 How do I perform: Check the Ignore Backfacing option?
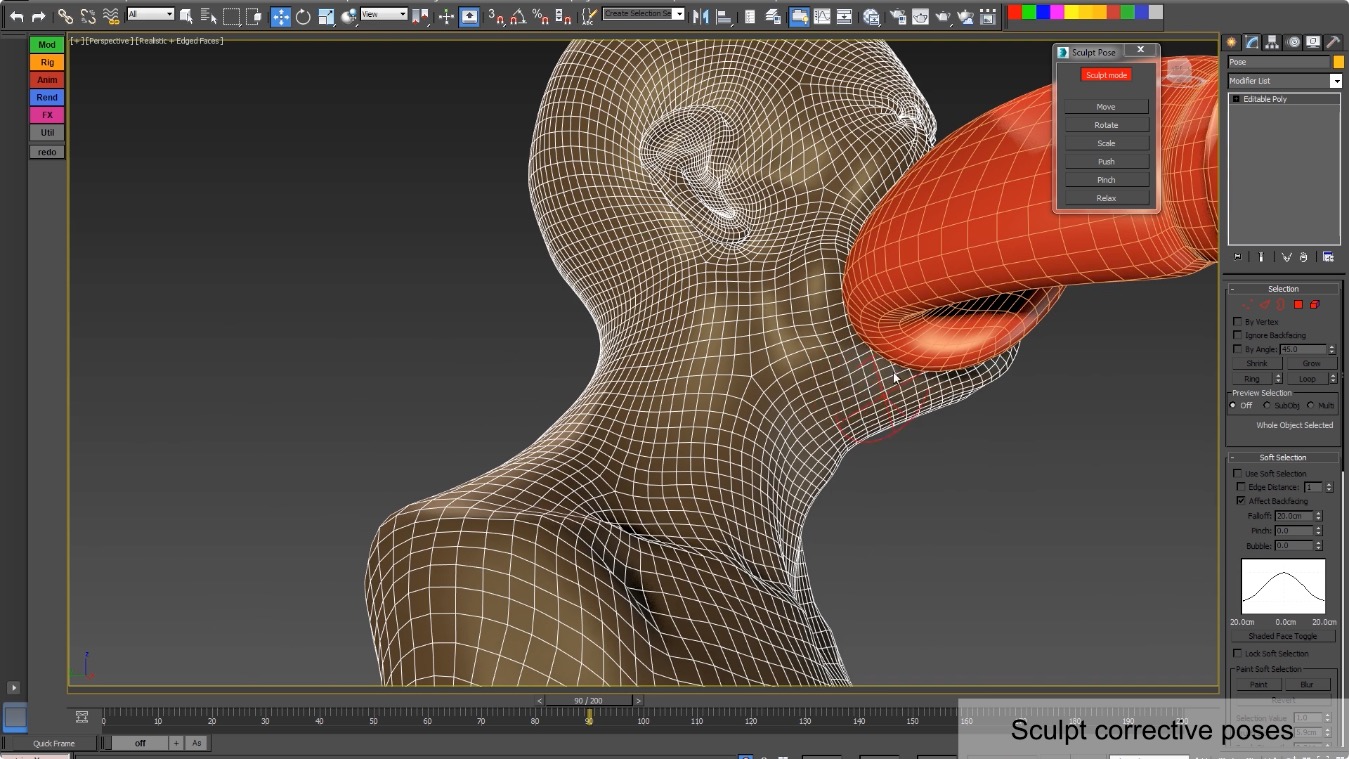(1238, 335)
